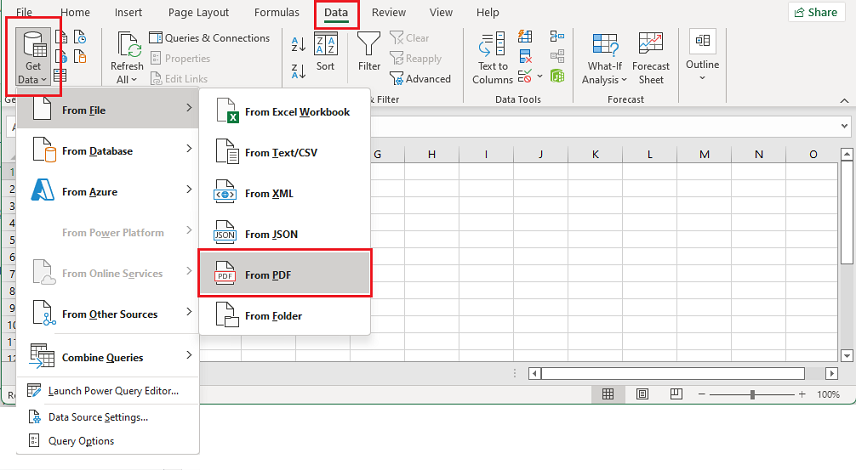Click the Recent Sources icon with clock
856x470 pixels.
80,37
